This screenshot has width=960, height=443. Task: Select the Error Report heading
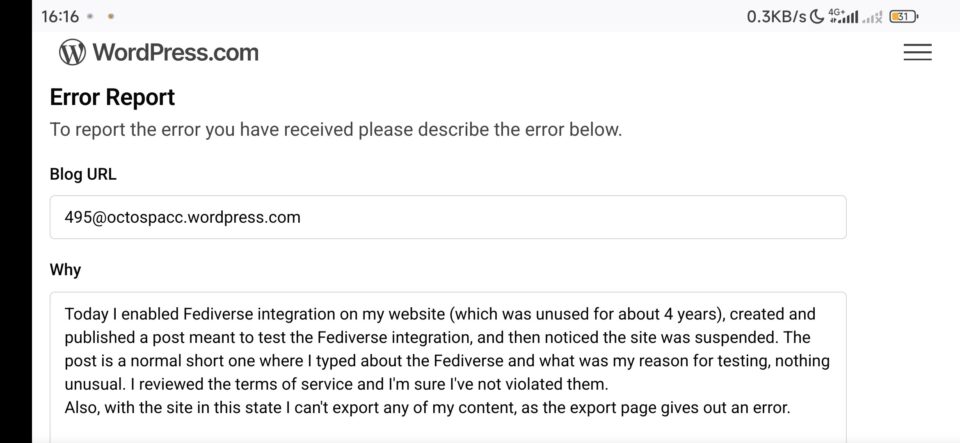pos(112,97)
